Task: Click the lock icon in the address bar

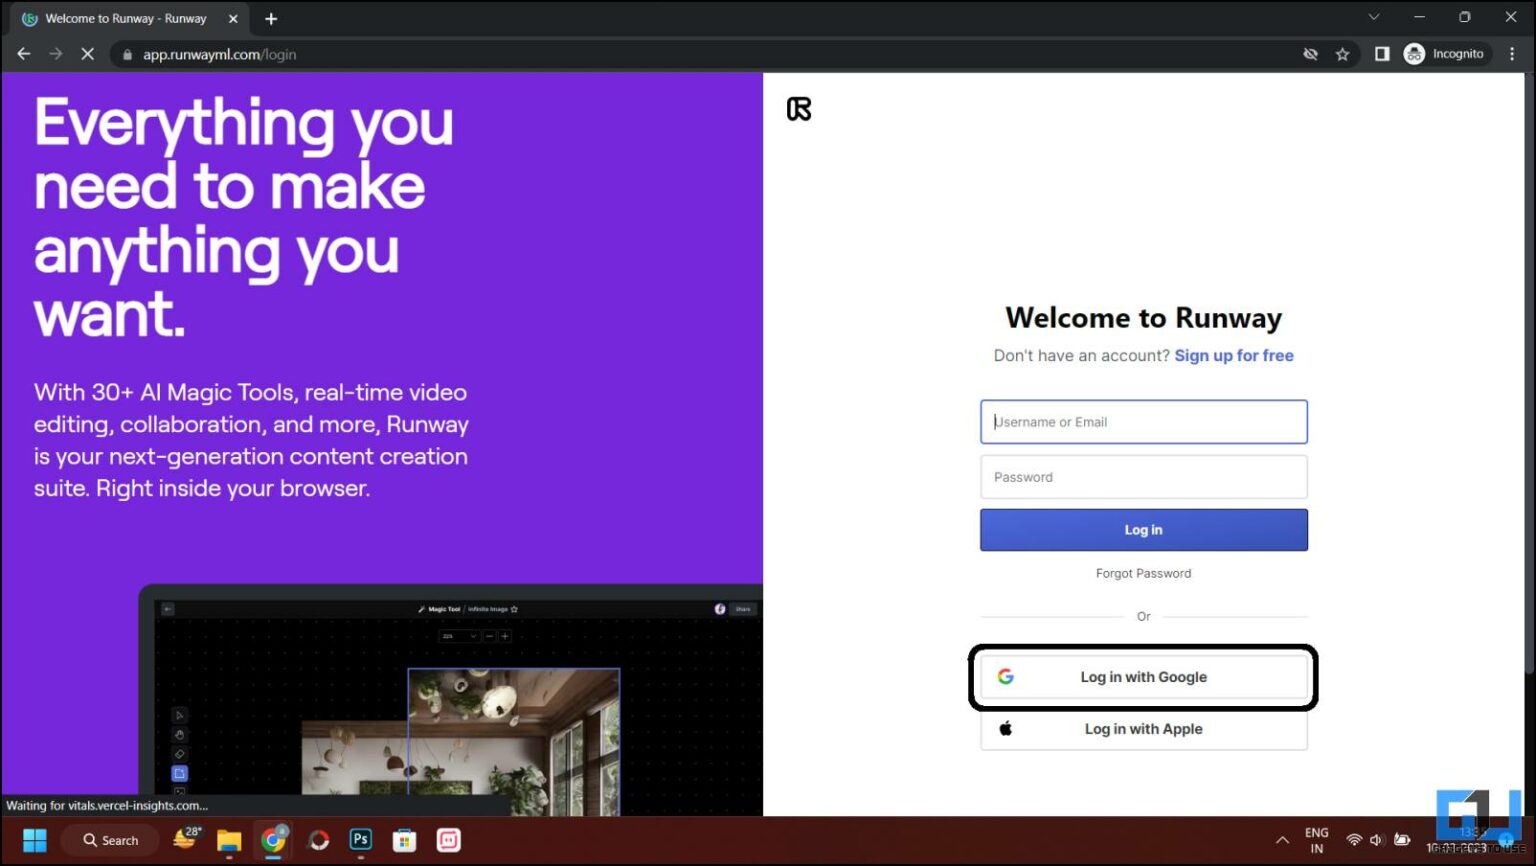Action: [127, 54]
